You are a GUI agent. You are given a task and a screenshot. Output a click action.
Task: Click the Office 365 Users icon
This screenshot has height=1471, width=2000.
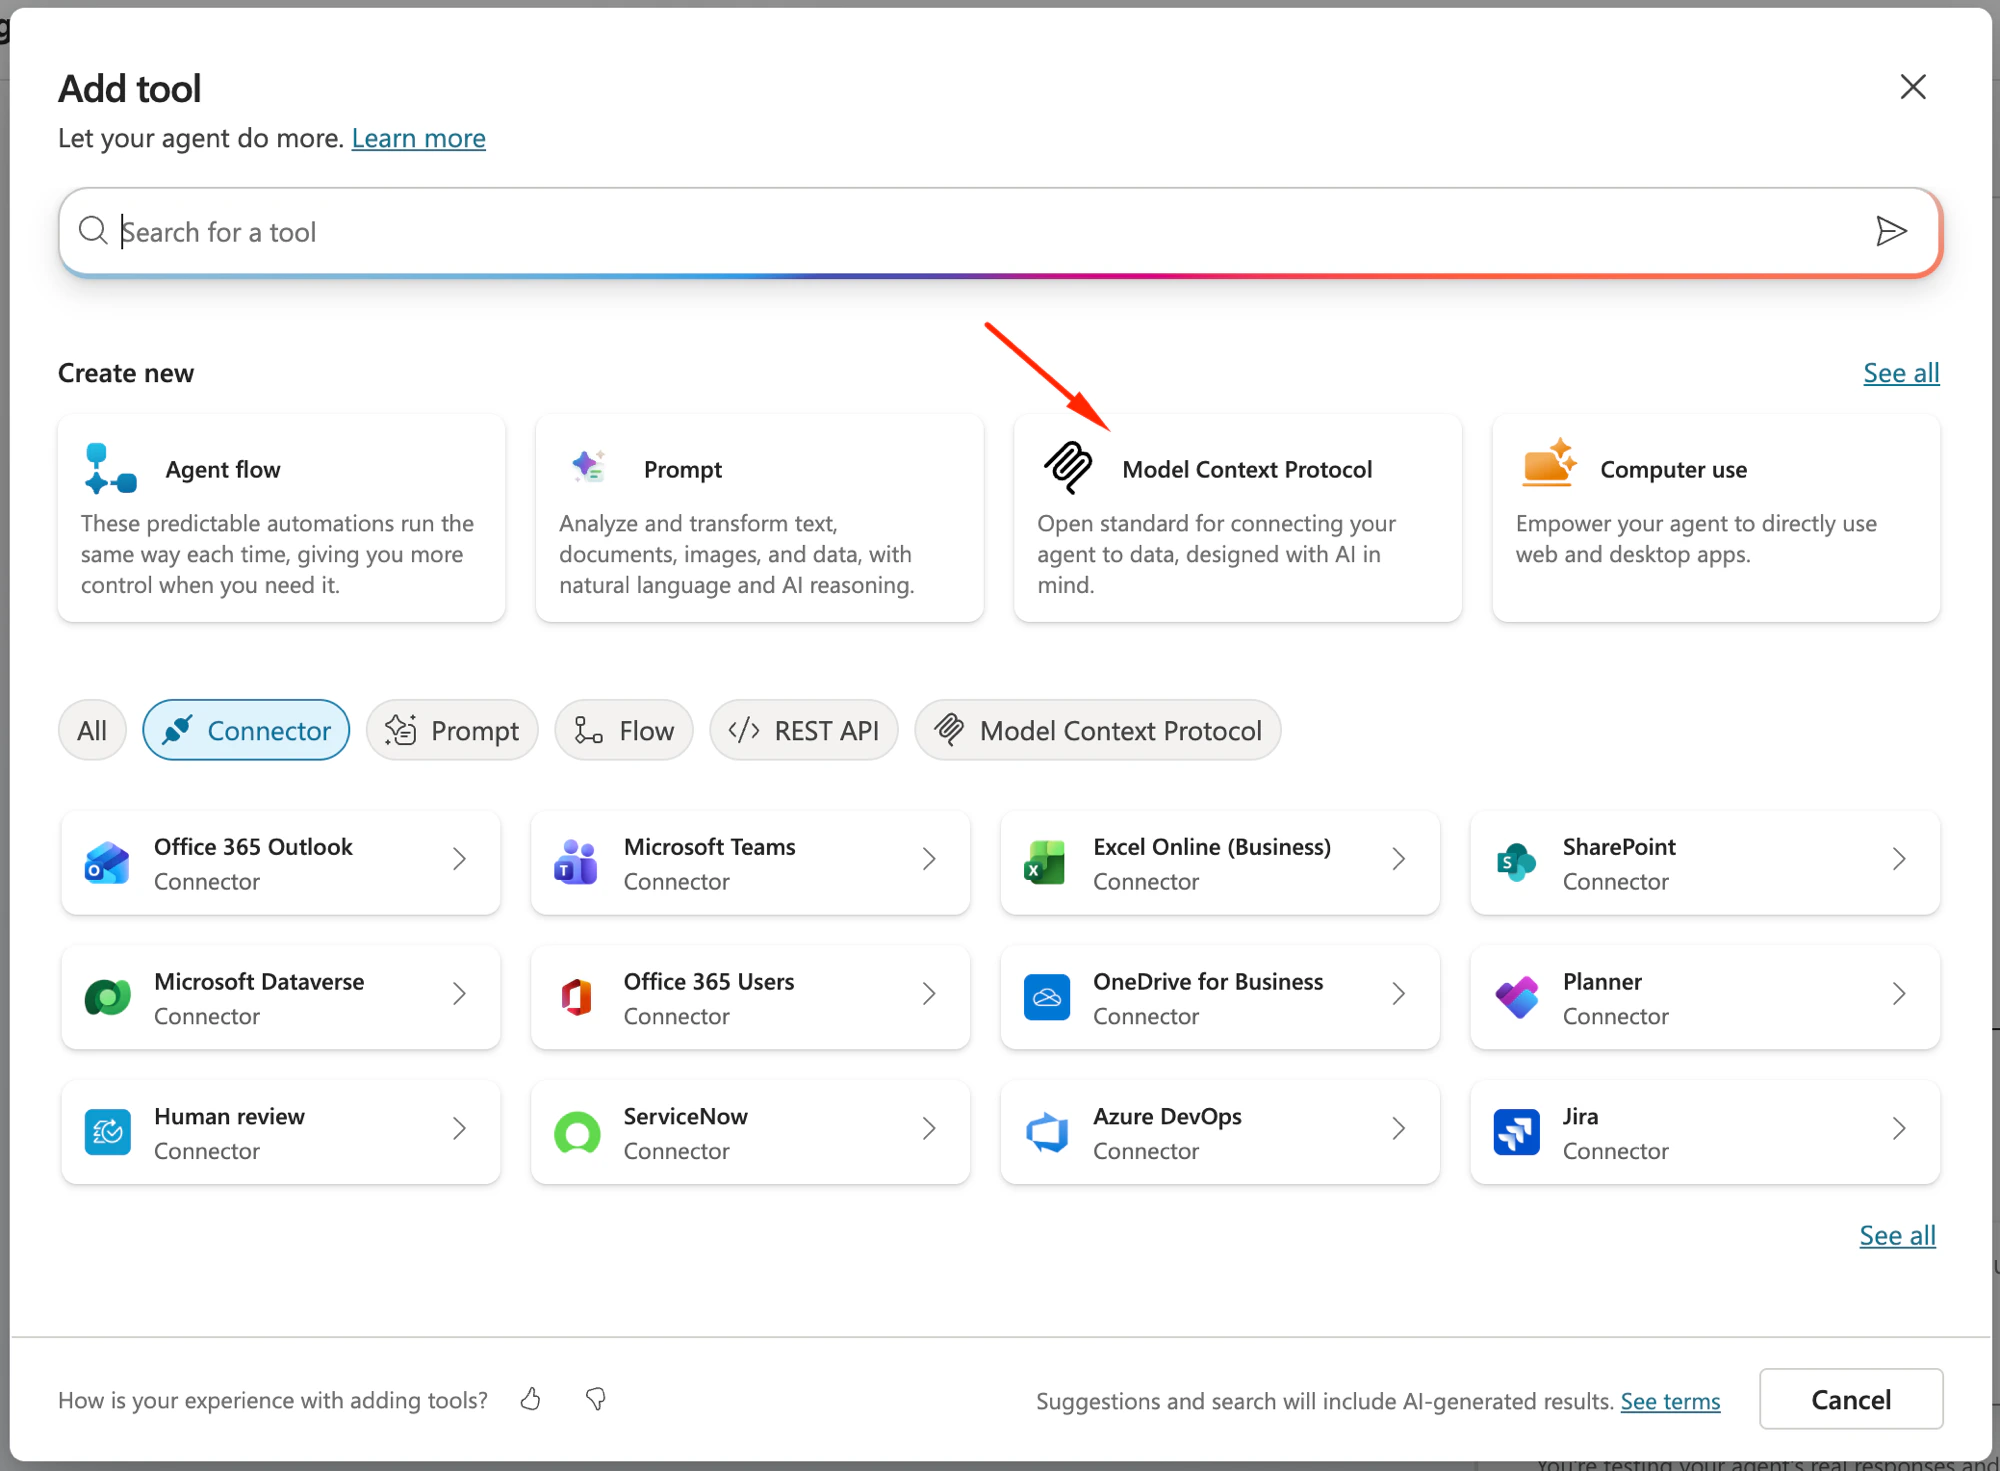point(577,997)
